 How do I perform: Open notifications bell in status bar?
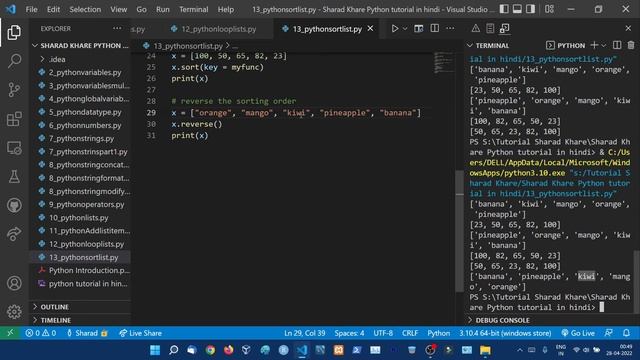(627, 333)
